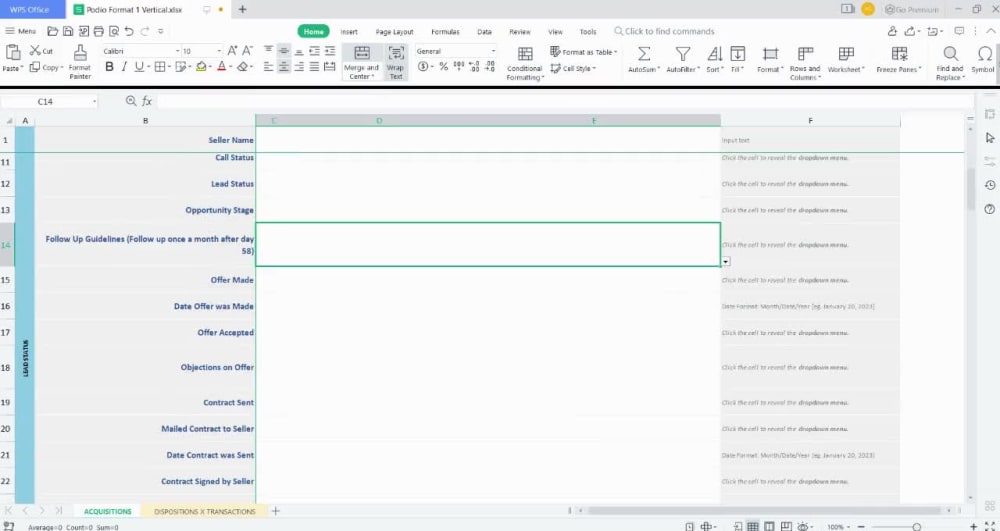
Task: Expand the Format as Table dropdown
Action: [615, 52]
